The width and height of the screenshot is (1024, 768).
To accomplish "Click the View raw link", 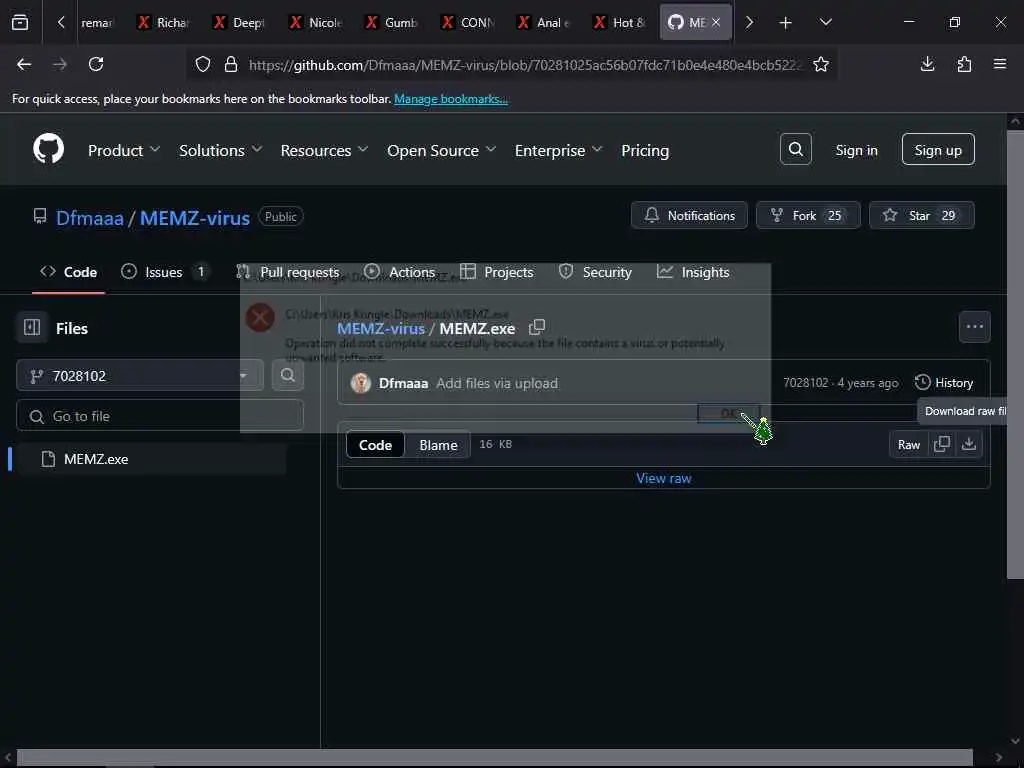I will coord(664,478).
